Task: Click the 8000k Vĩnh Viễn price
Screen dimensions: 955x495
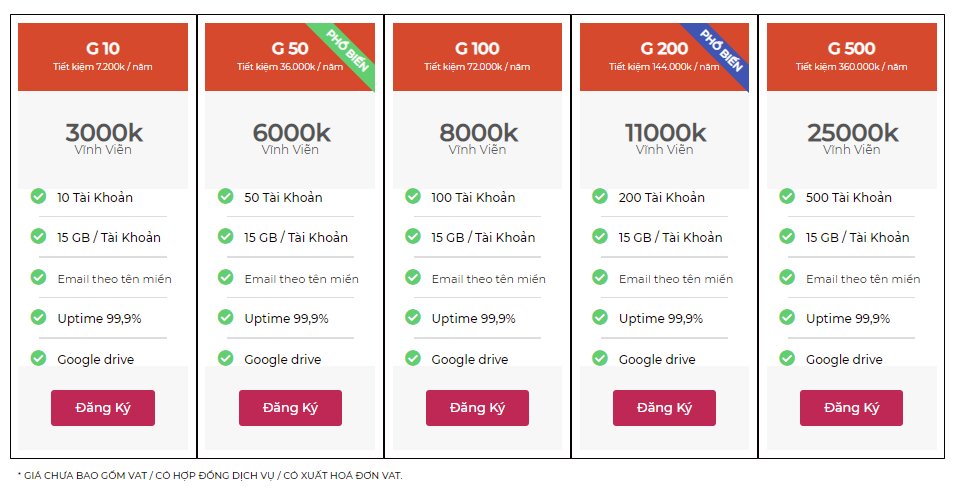Action: pyautogui.click(x=478, y=139)
